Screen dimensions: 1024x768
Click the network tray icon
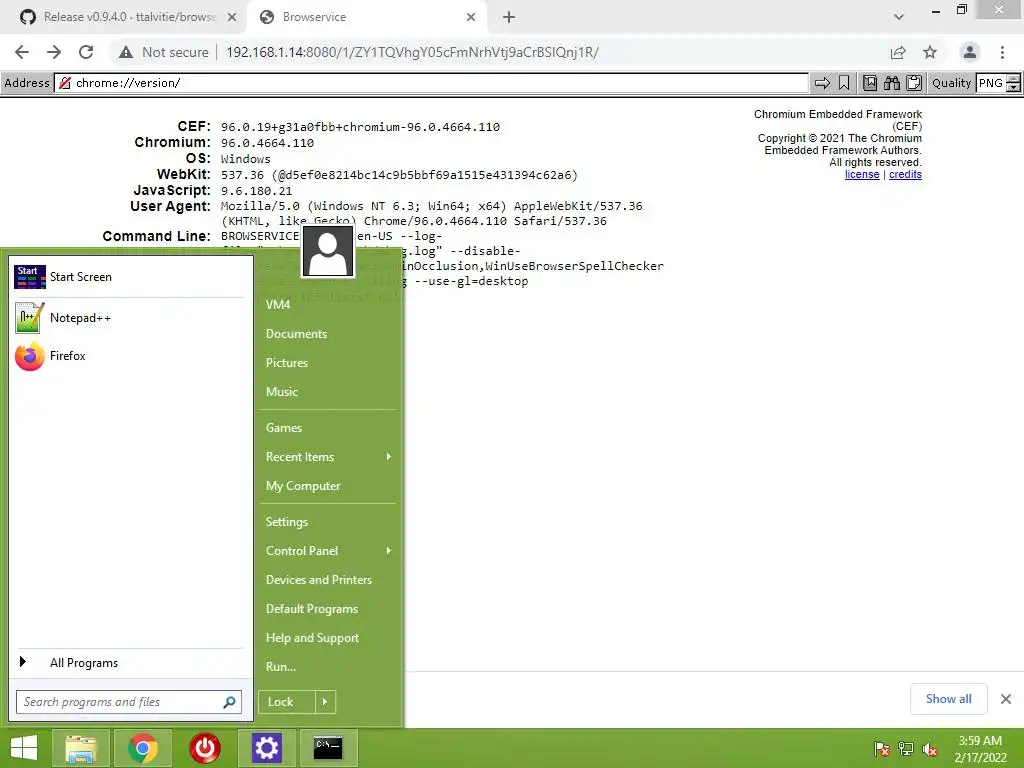pyautogui.click(x=906, y=749)
